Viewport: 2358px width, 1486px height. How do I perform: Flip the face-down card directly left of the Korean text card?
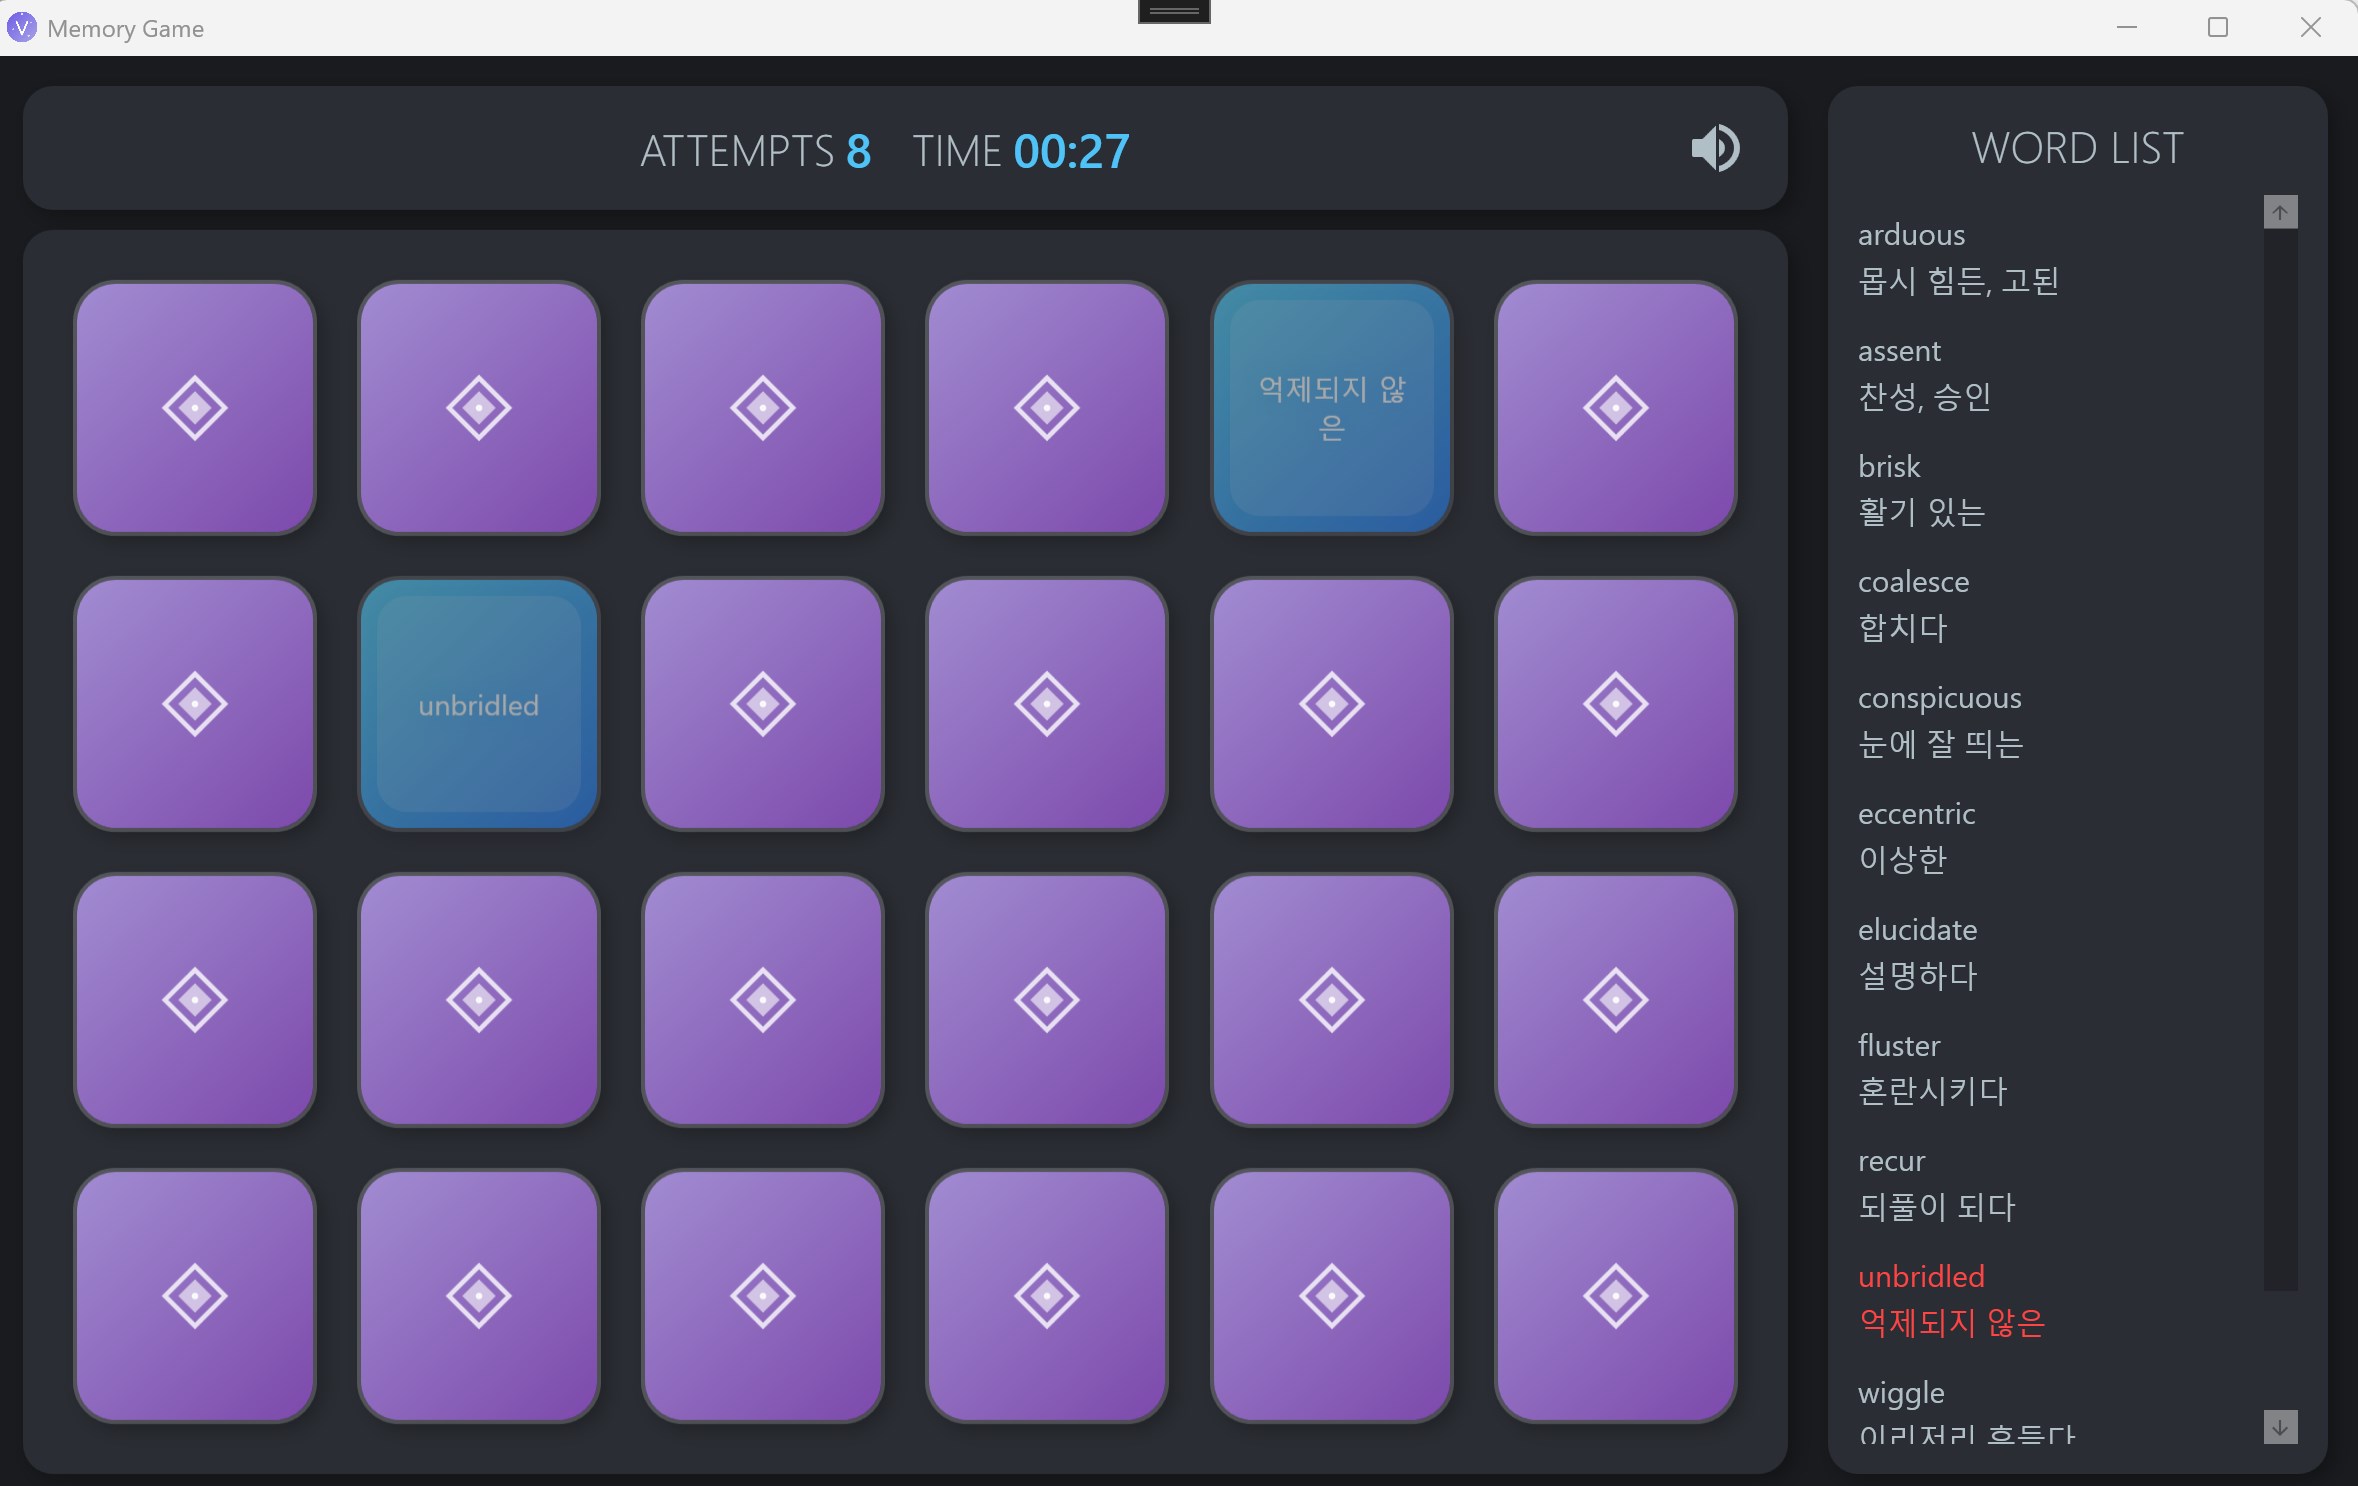coord(1047,407)
